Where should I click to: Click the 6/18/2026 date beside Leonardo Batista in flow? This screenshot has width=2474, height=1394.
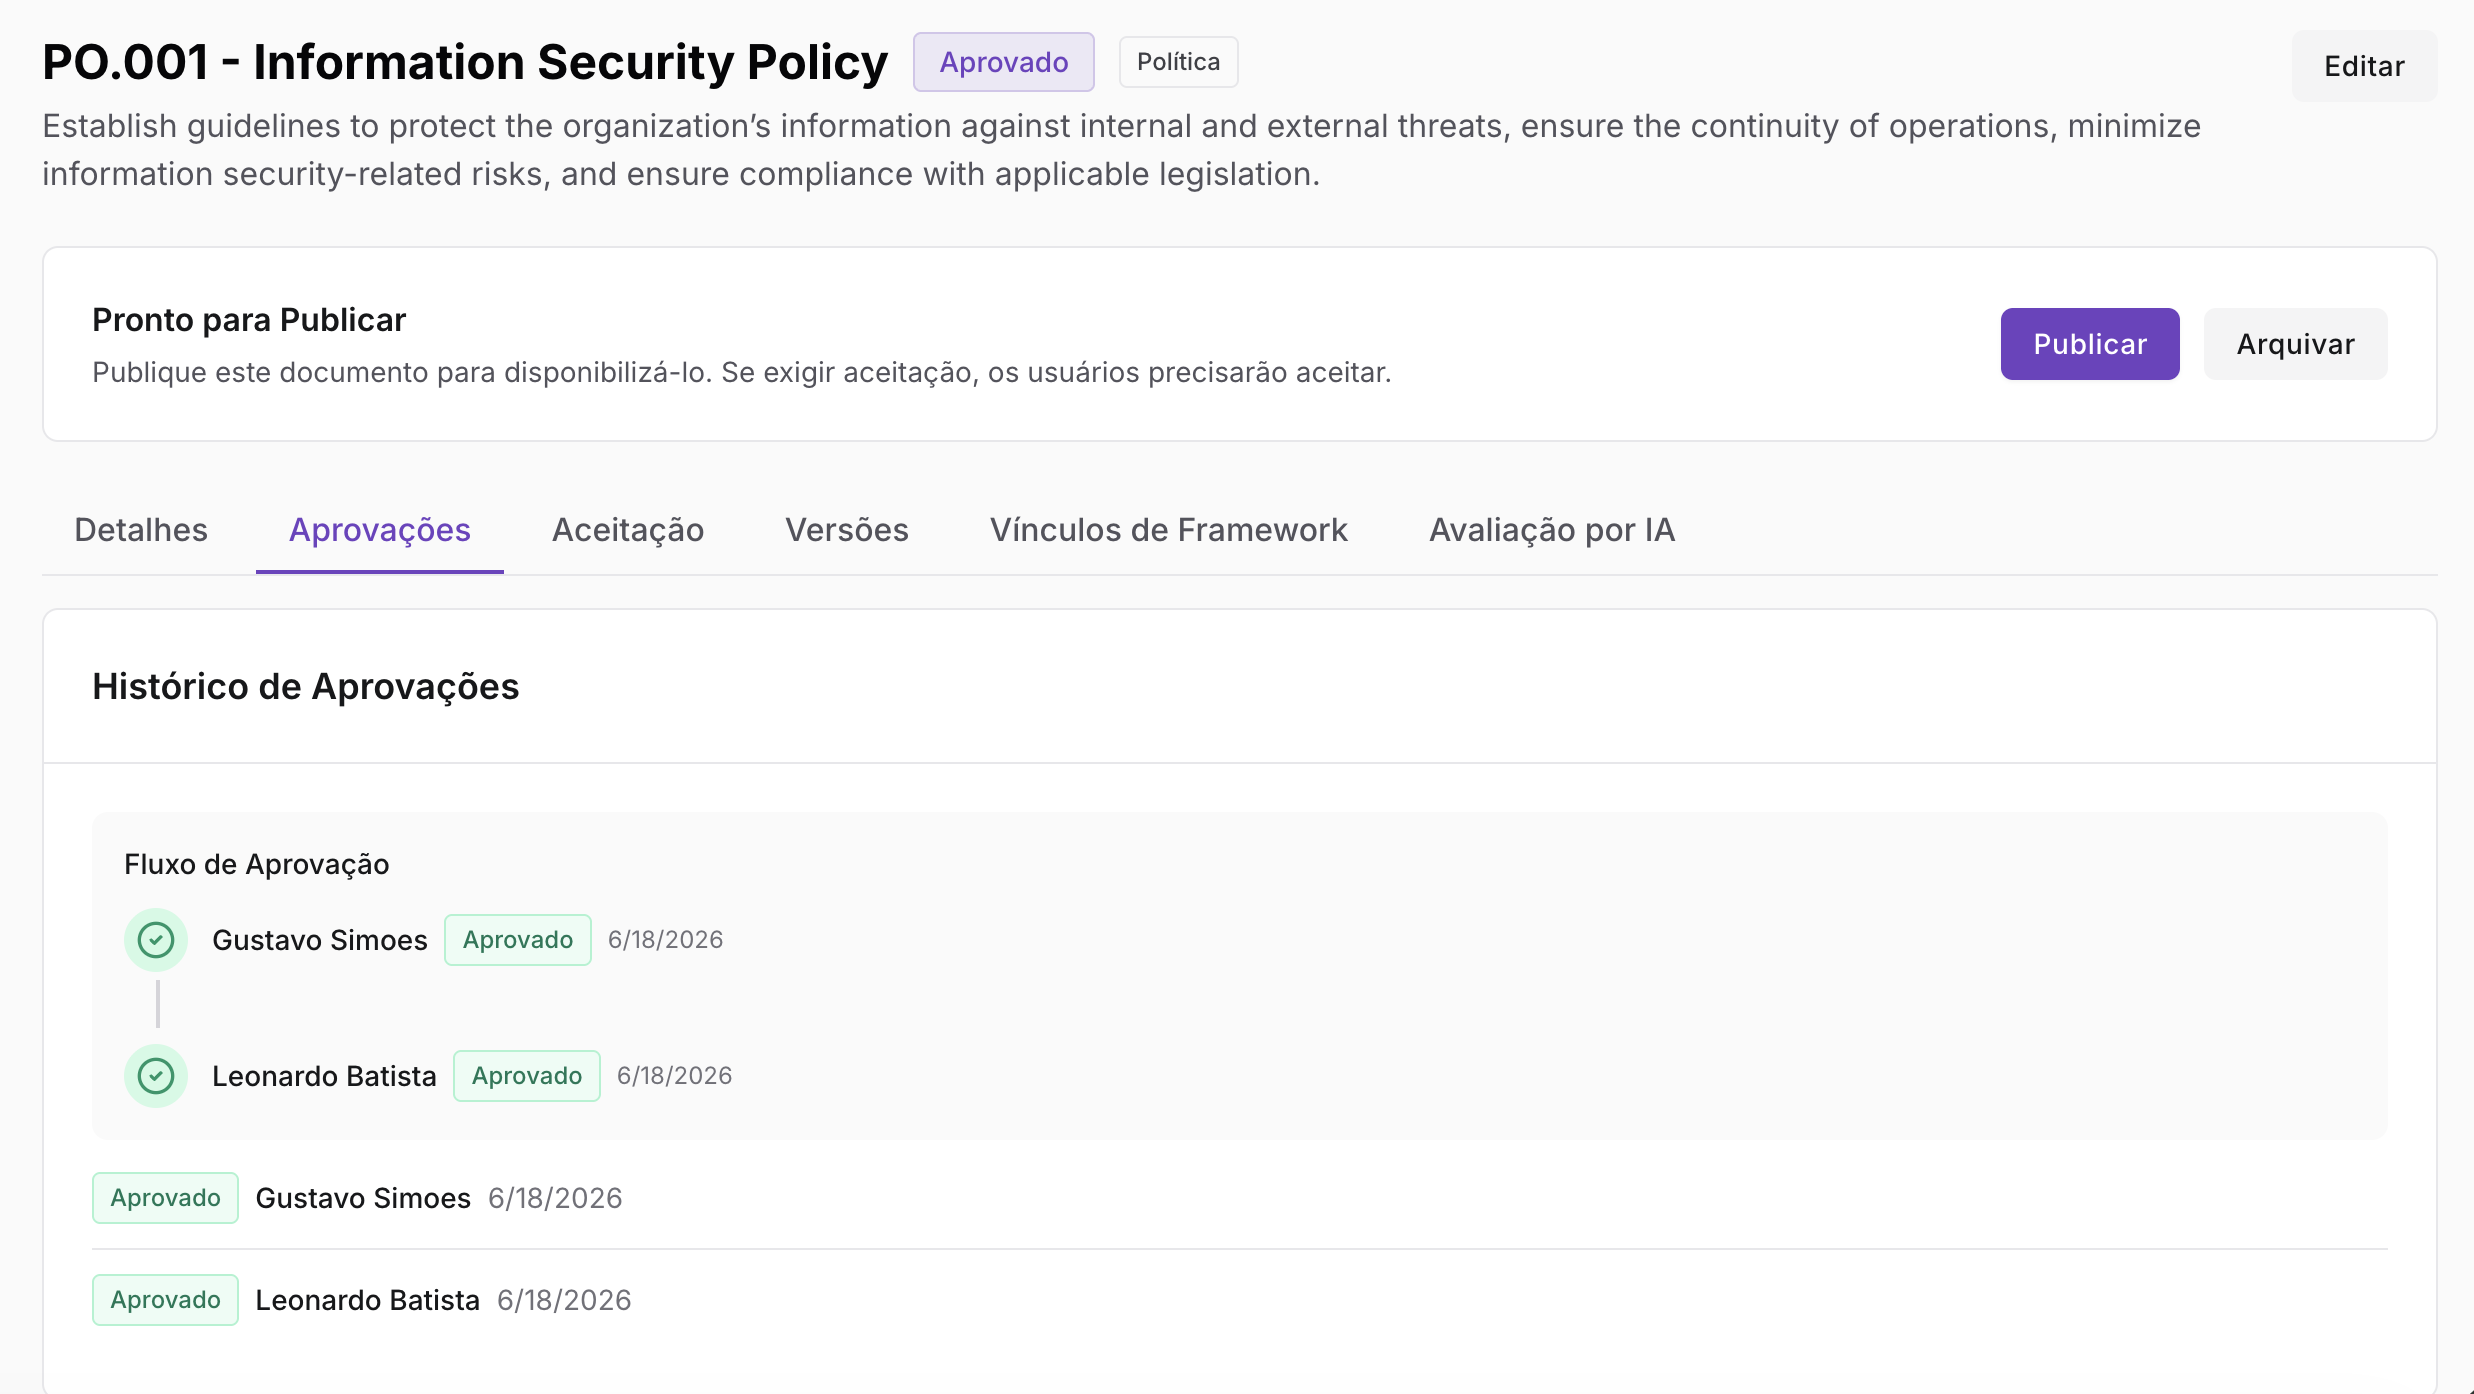pos(675,1076)
